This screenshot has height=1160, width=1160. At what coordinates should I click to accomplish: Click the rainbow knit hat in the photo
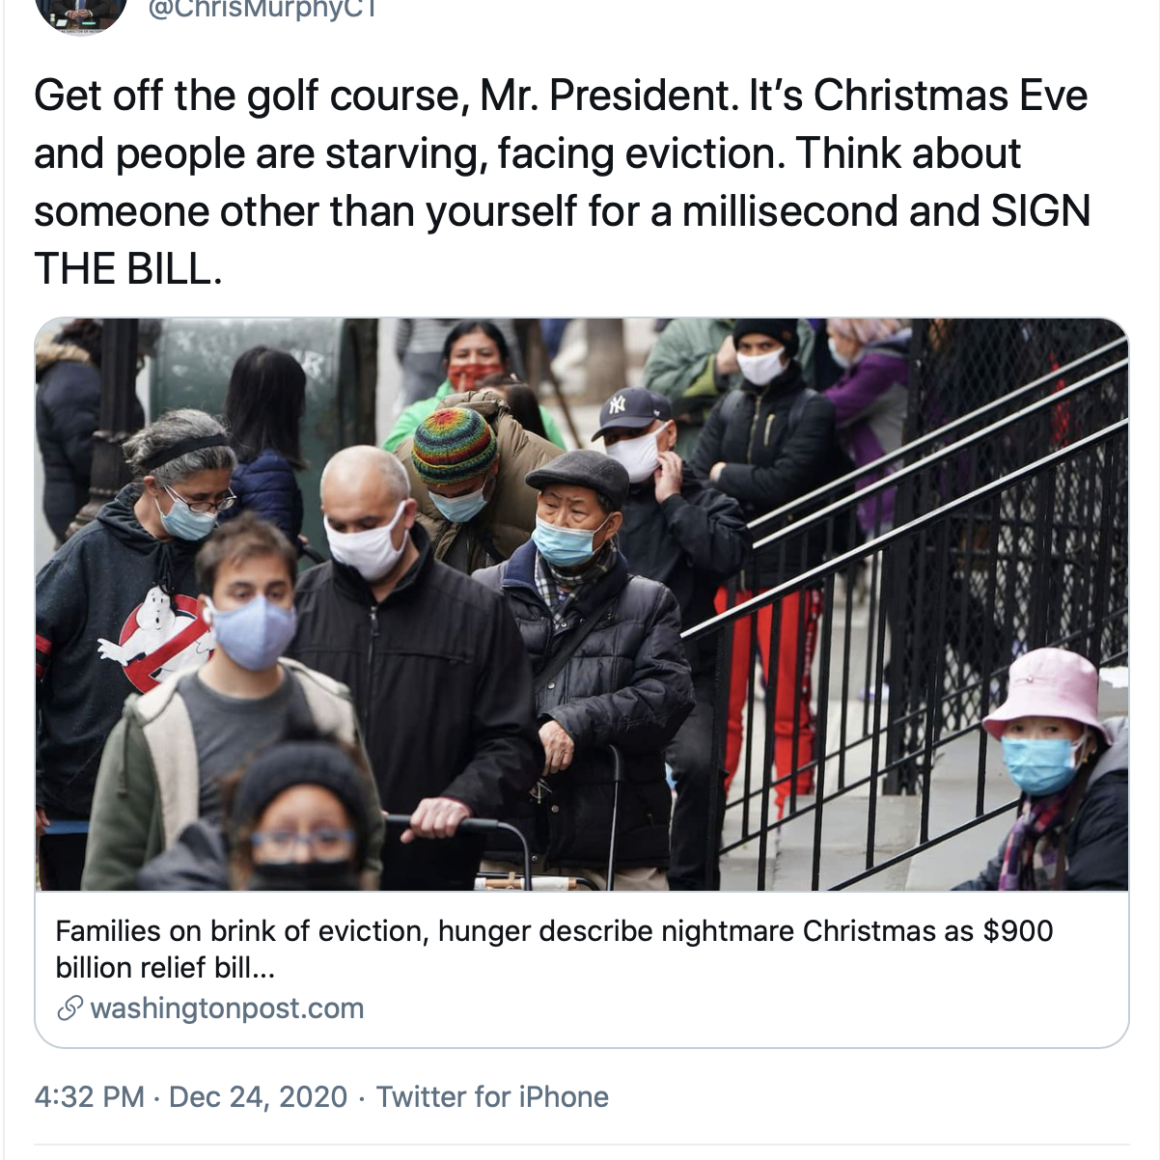click(x=454, y=445)
